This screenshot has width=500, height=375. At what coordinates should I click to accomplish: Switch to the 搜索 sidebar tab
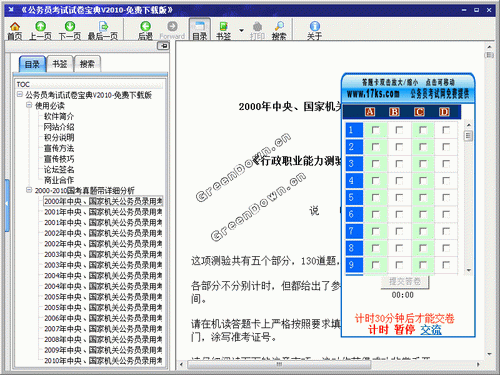[x=87, y=64]
